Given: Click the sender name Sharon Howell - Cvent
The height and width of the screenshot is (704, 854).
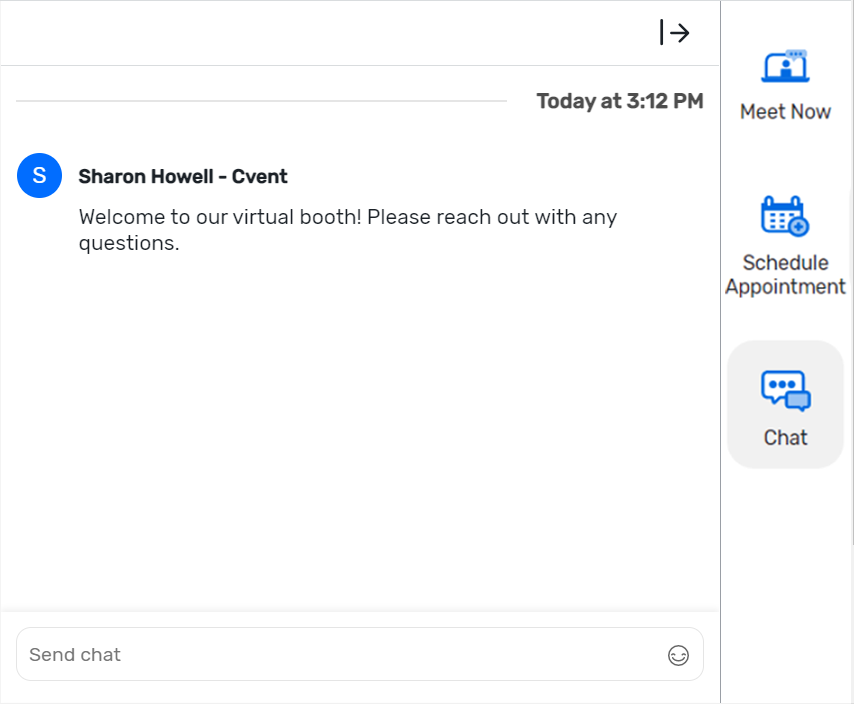Looking at the screenshot, I should [183, 176].
